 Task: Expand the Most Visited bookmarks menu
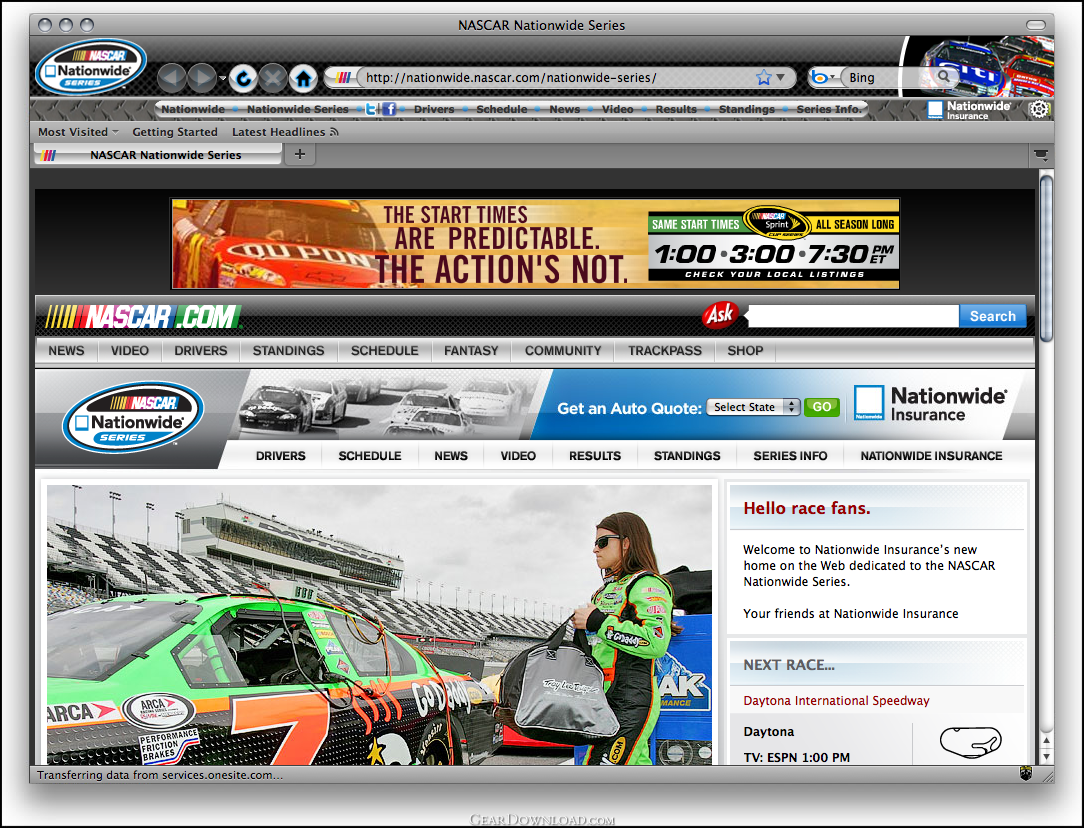78,132
